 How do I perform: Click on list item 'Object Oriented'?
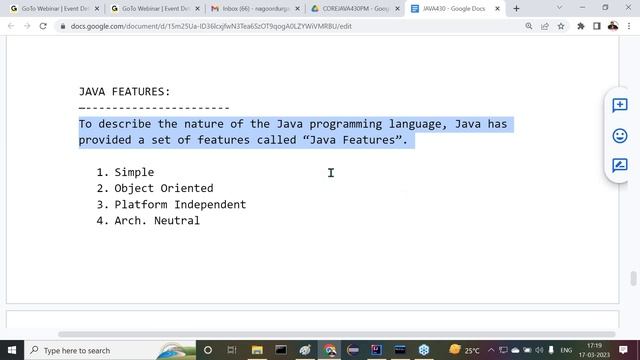tap(164, 188)
